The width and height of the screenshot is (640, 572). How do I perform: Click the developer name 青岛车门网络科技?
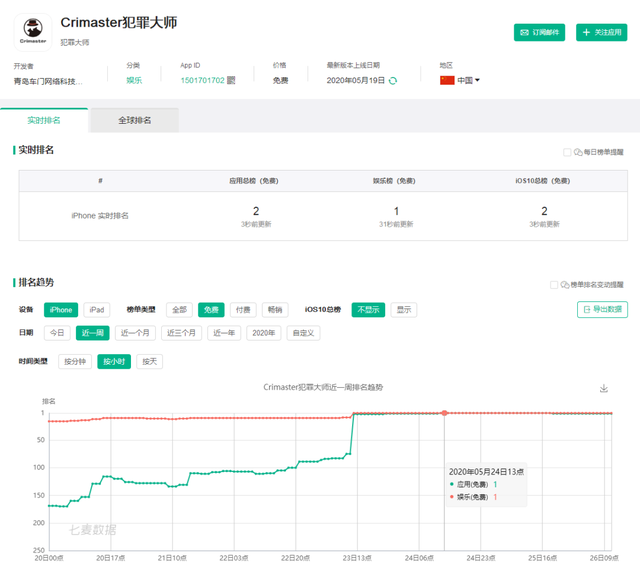[48, 81]
